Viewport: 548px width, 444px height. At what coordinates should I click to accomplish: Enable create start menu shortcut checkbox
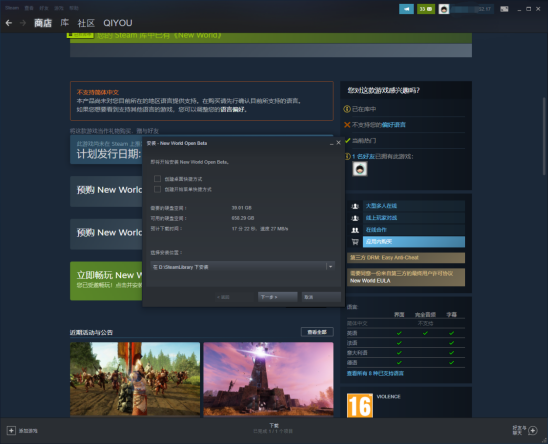coord(157,189)
